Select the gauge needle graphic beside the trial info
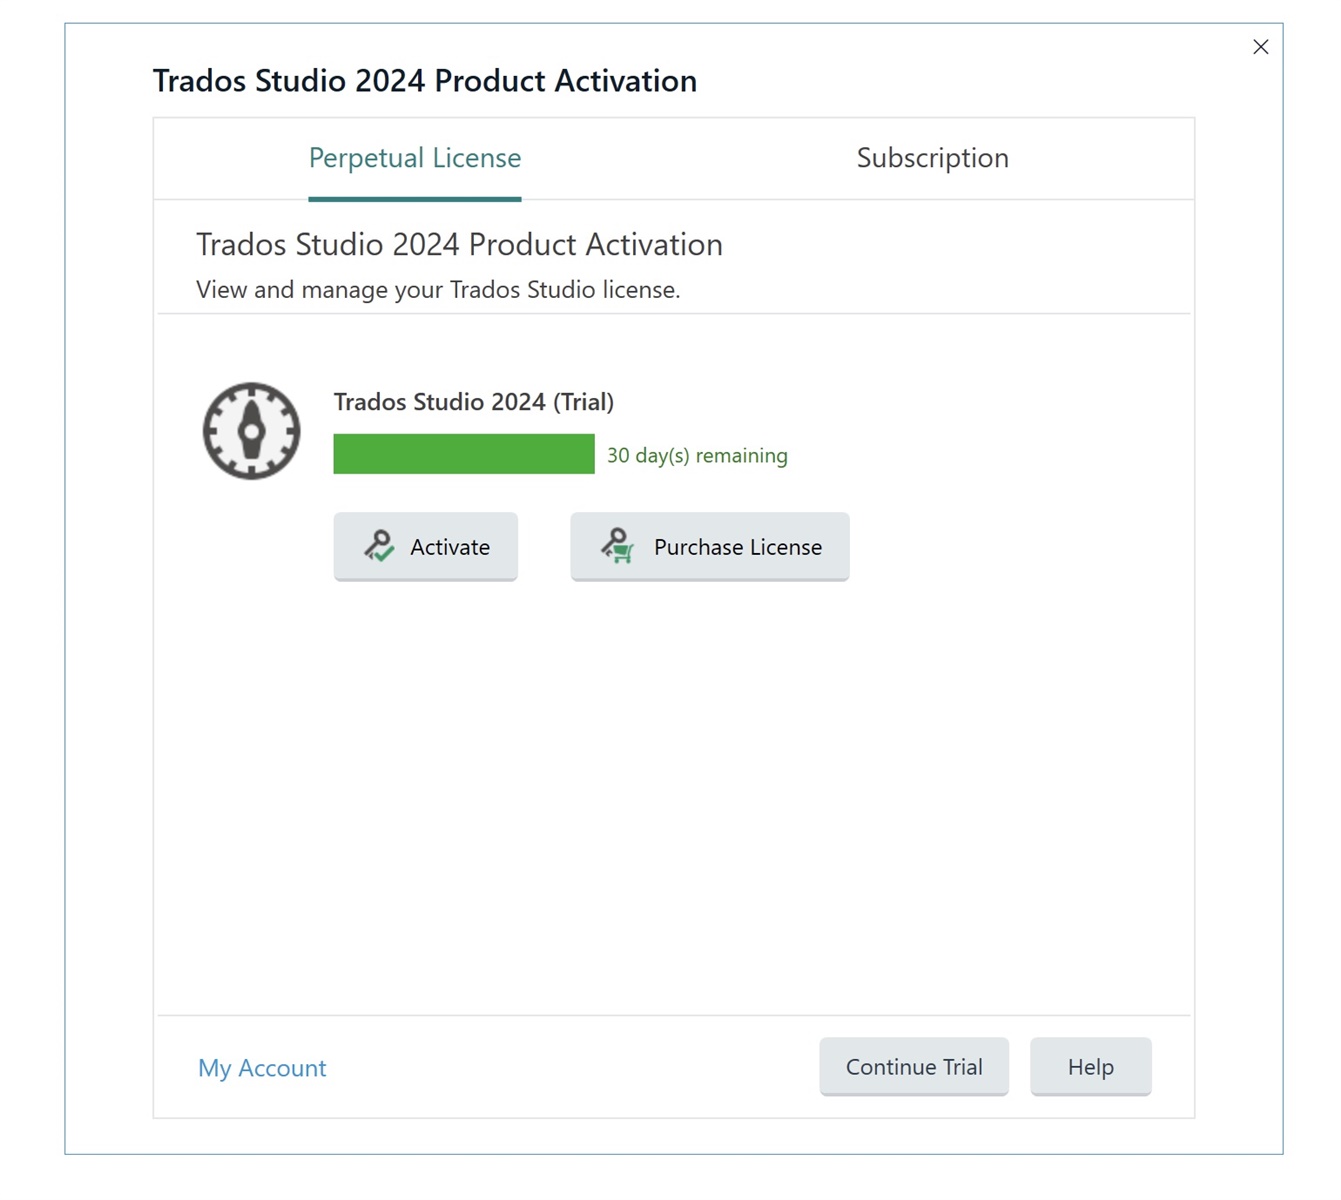Screen dimensions: 1341x1200 click(x=251, y=428)
